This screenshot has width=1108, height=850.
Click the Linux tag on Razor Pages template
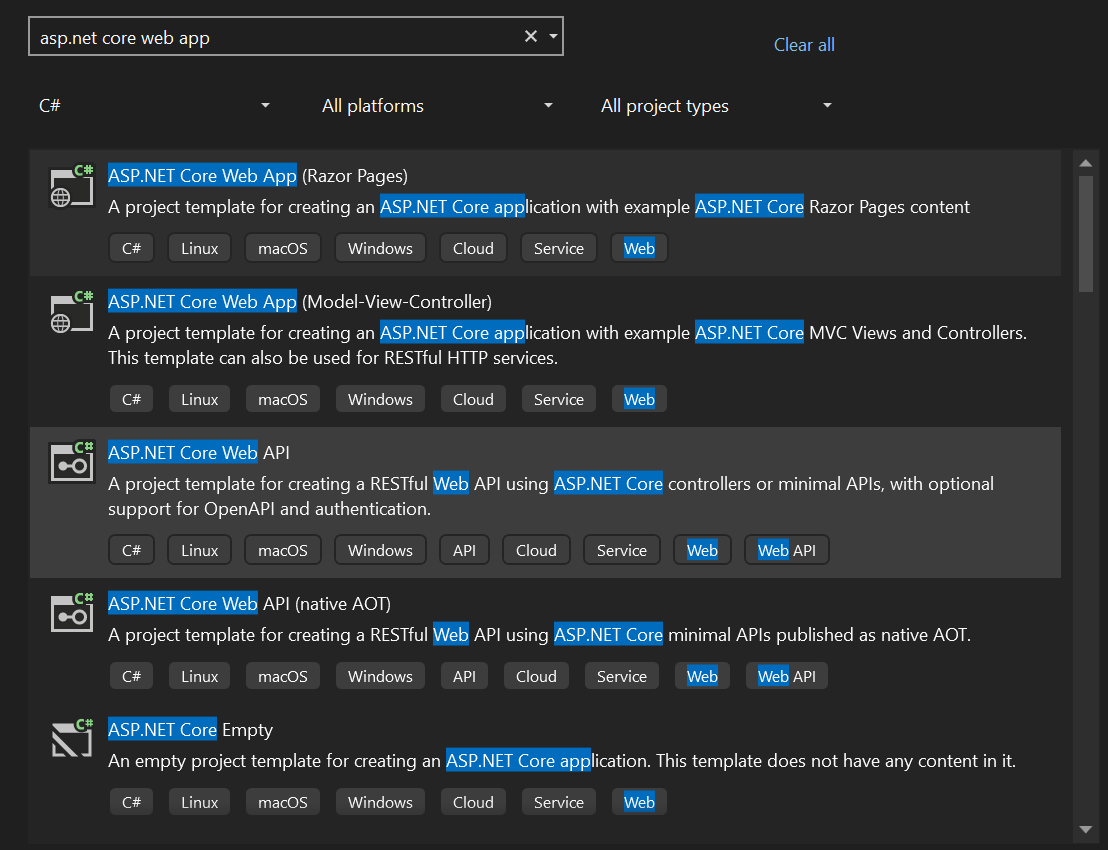tap(199, 248)
